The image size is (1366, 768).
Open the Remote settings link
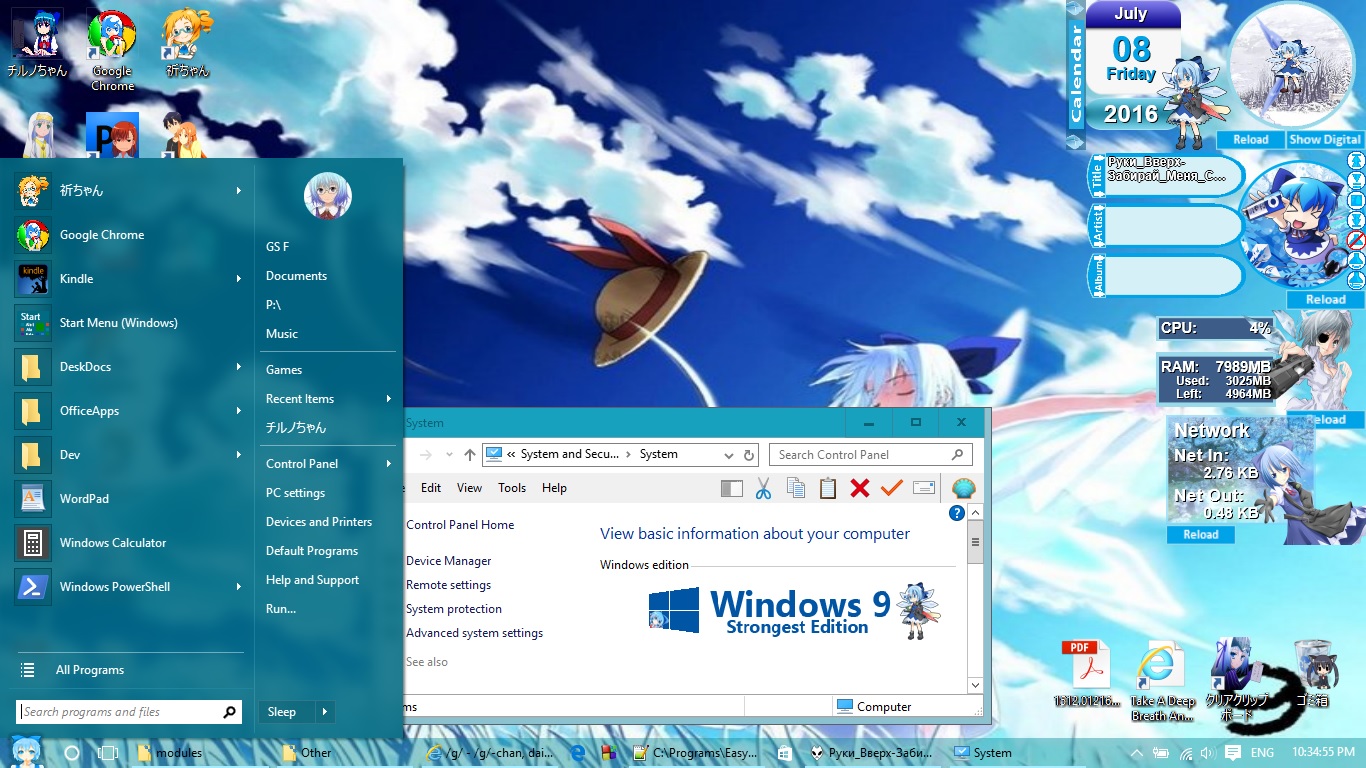pyautogui.click(x=449, y=585)
